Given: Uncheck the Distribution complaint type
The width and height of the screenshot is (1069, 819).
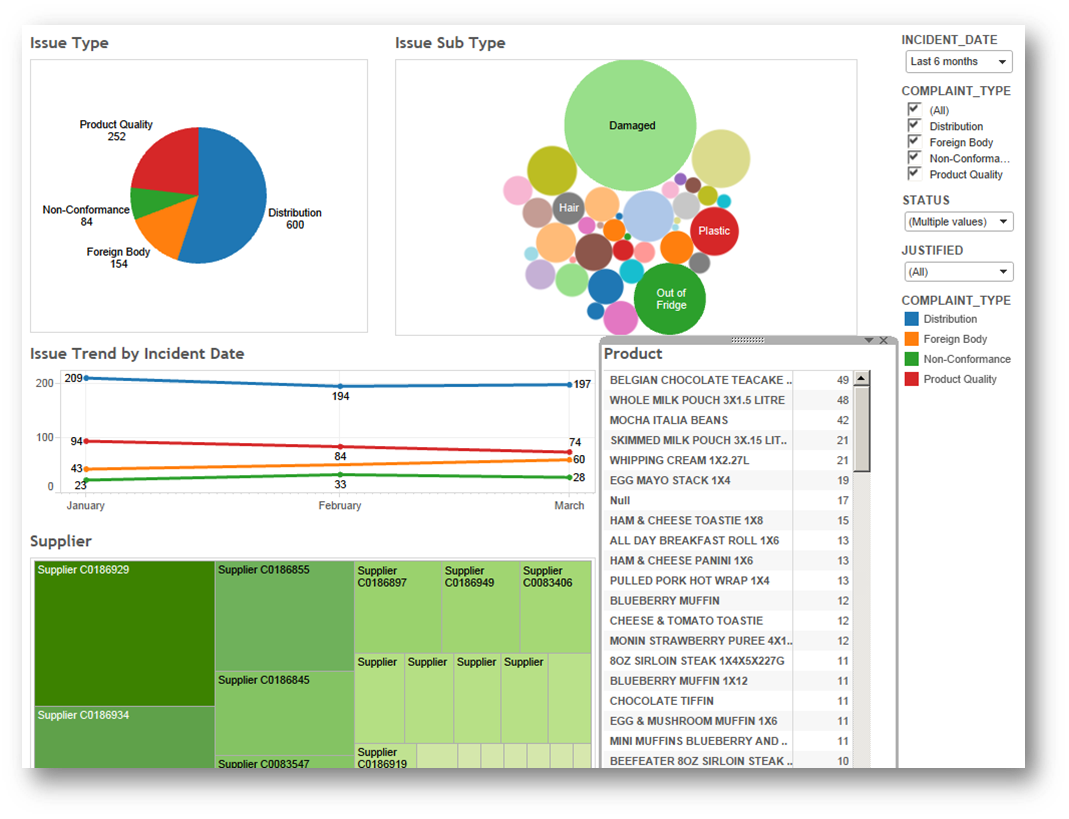Looking at the screenshot, I should (x=914, y=125).
